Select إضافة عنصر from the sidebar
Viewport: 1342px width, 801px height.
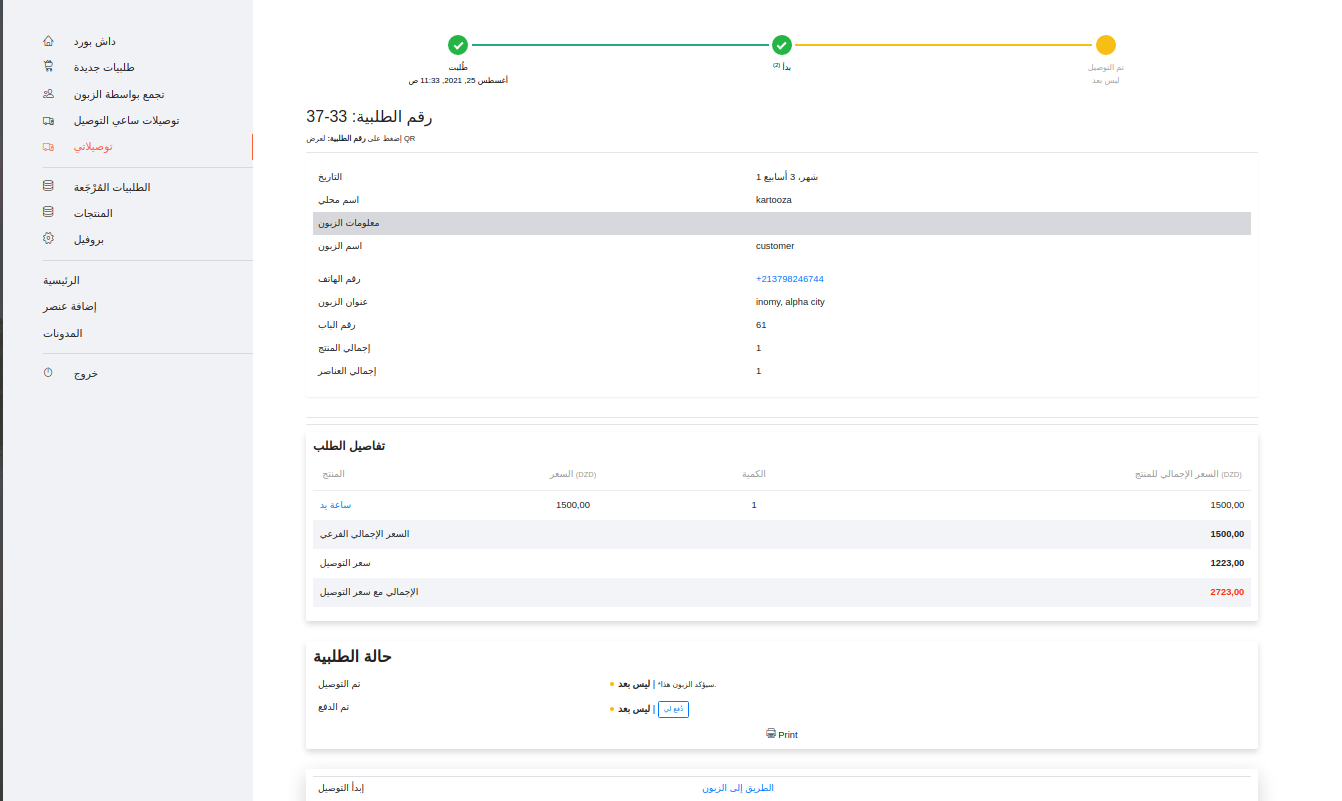tap(69, 306)
